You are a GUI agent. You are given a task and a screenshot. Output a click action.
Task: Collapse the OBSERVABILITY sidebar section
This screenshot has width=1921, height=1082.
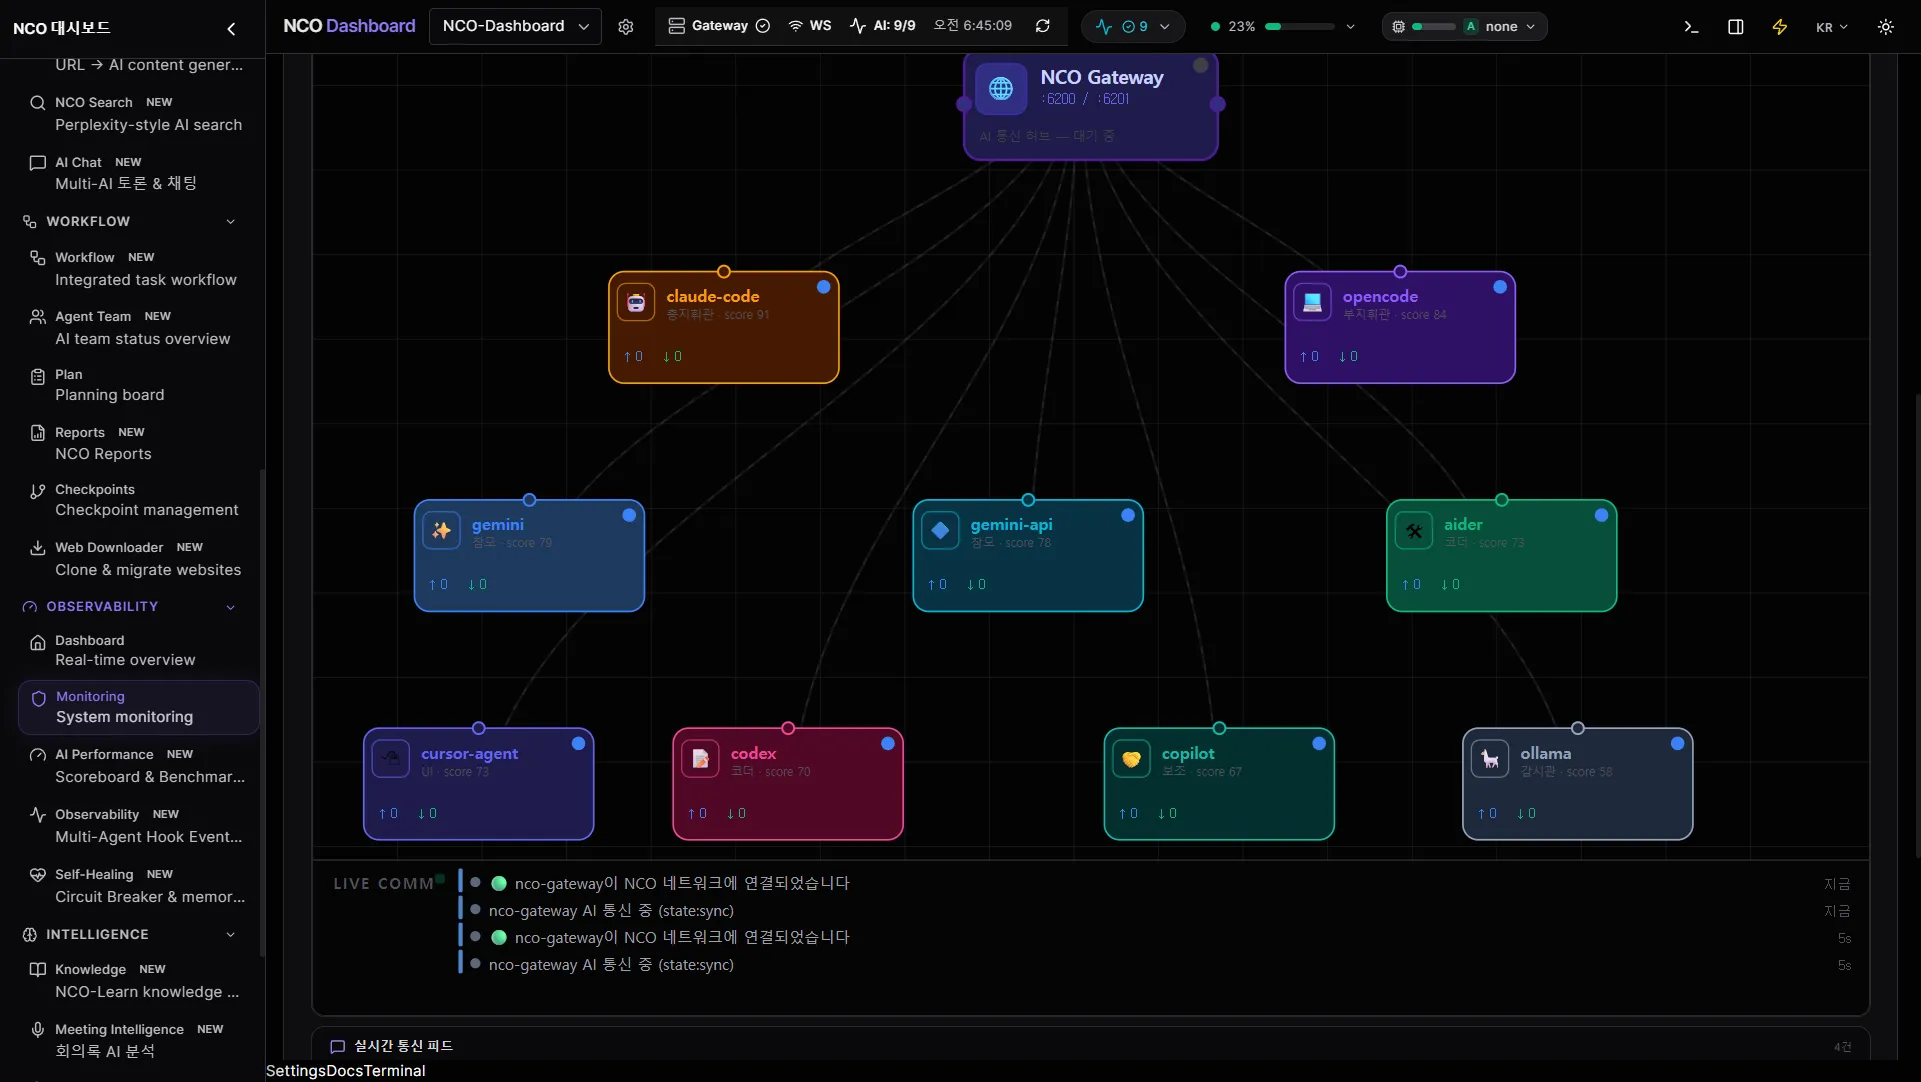(231, 607)
